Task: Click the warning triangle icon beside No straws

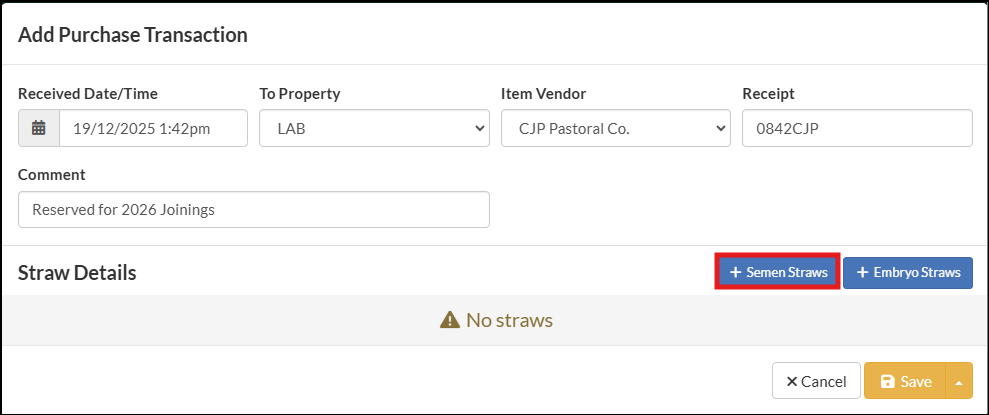Action: coord(449,321)
